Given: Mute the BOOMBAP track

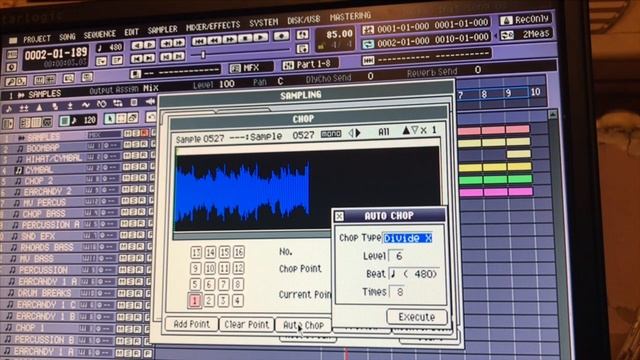Looking at the screenshot, I should click(x=128, y=144).
